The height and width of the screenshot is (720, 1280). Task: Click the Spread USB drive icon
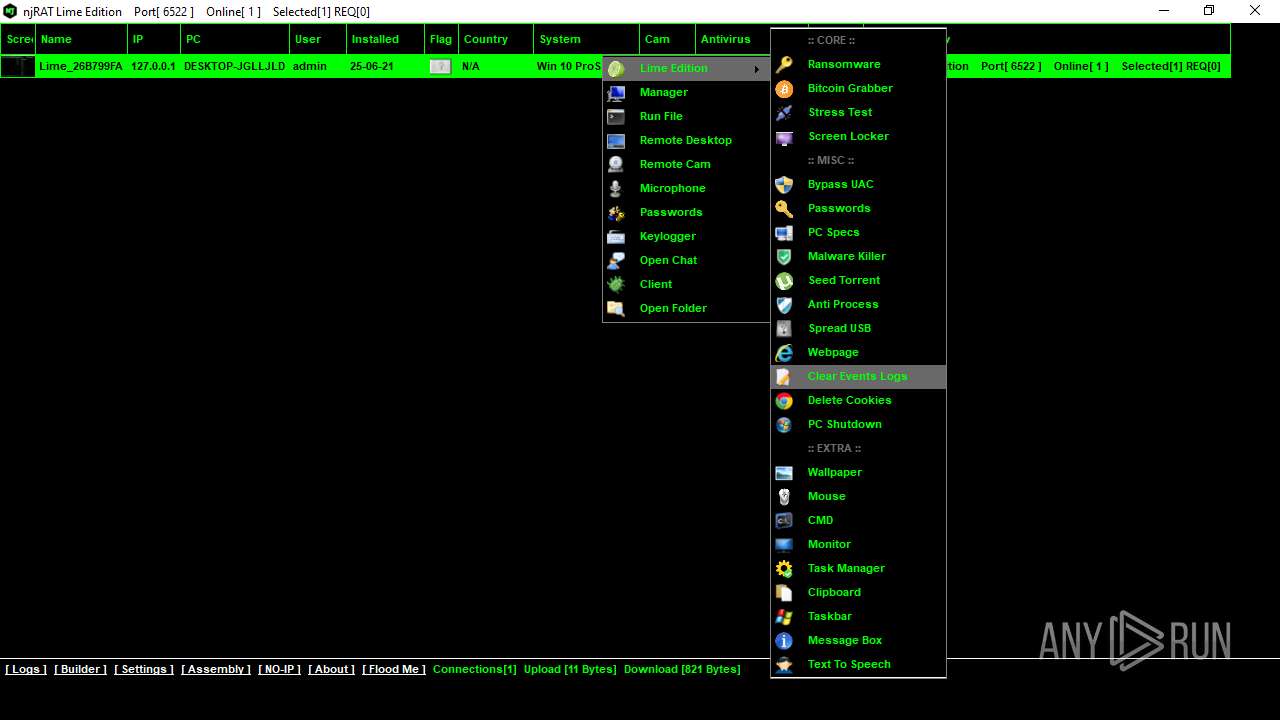(785, 329)
